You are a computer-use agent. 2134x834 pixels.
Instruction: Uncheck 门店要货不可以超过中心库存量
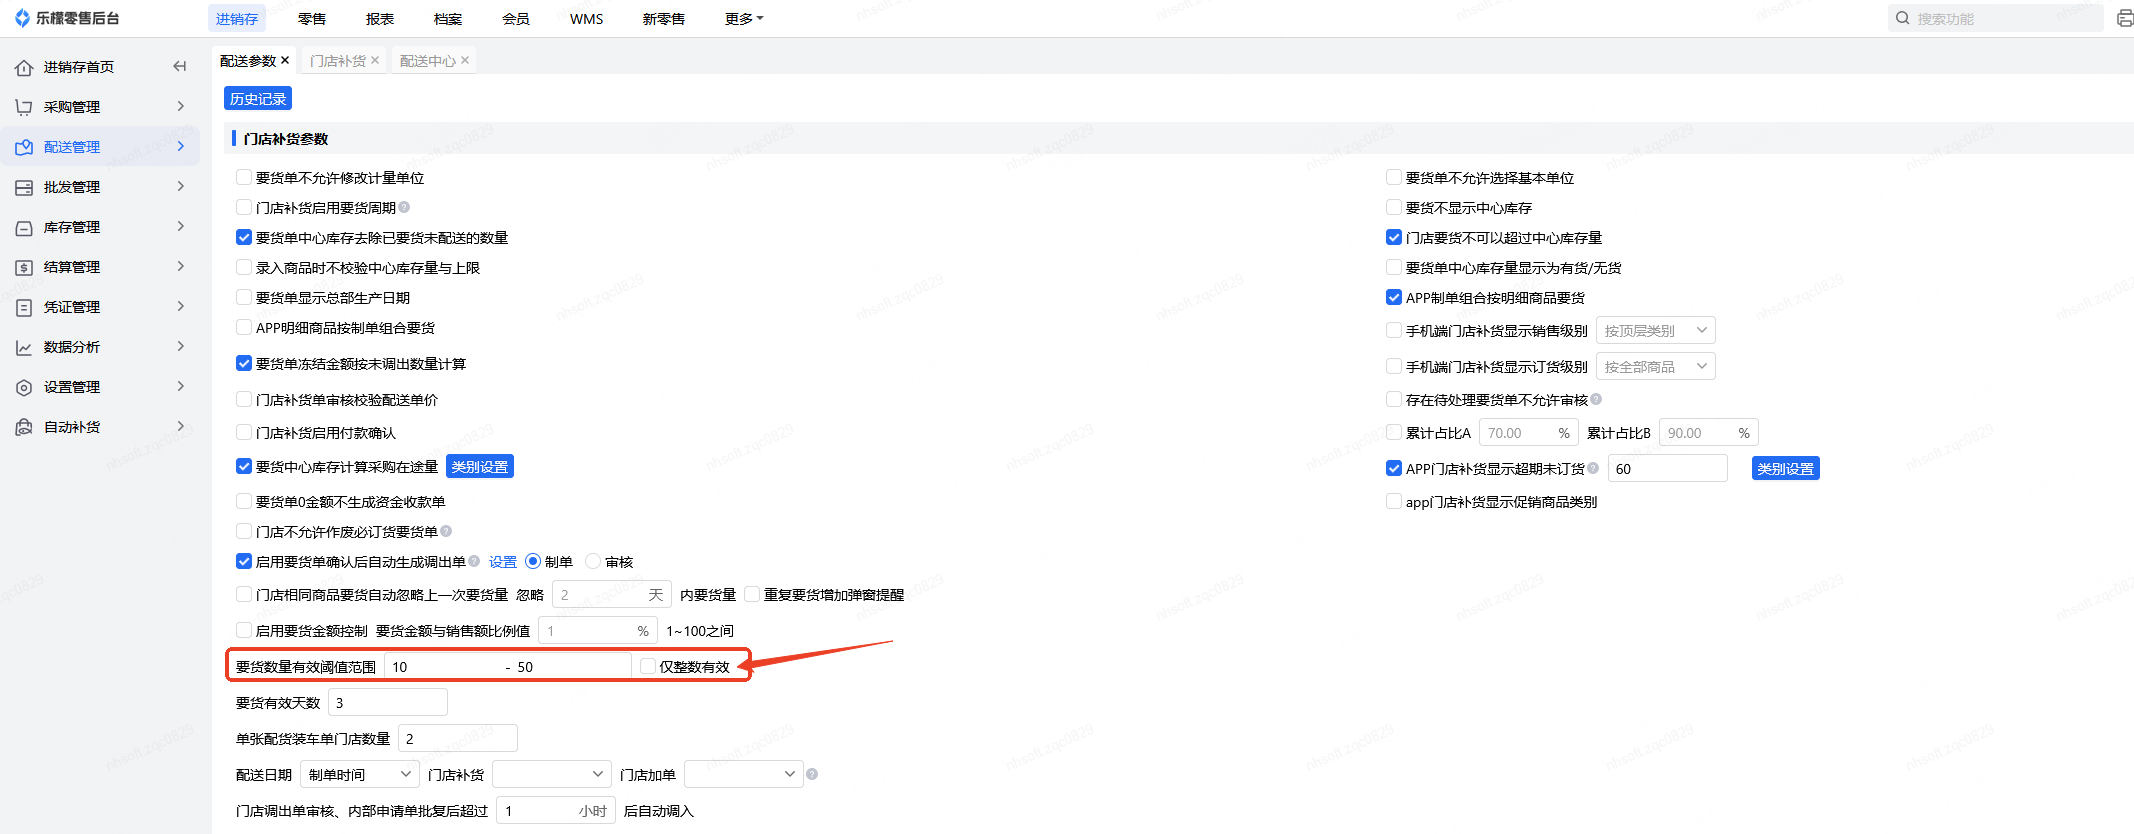pyautogui.click(x=1394, y=237)
